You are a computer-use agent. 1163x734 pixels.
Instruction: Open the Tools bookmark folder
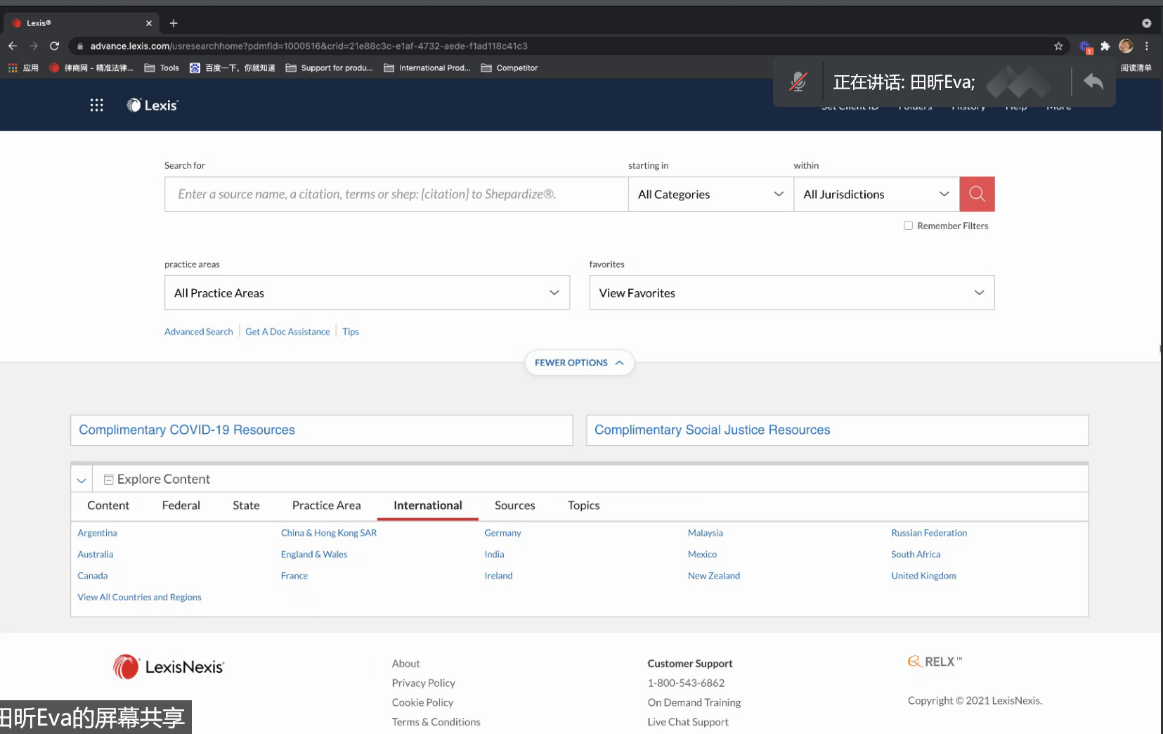[162, 67]
